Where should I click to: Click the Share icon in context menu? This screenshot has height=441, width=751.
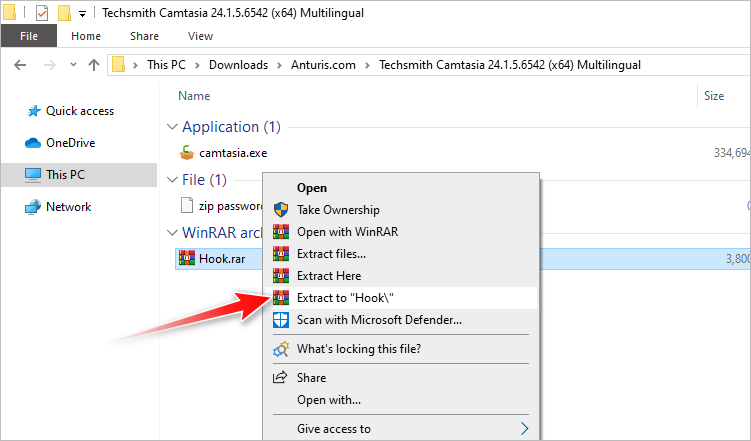[x=281, y=378]
